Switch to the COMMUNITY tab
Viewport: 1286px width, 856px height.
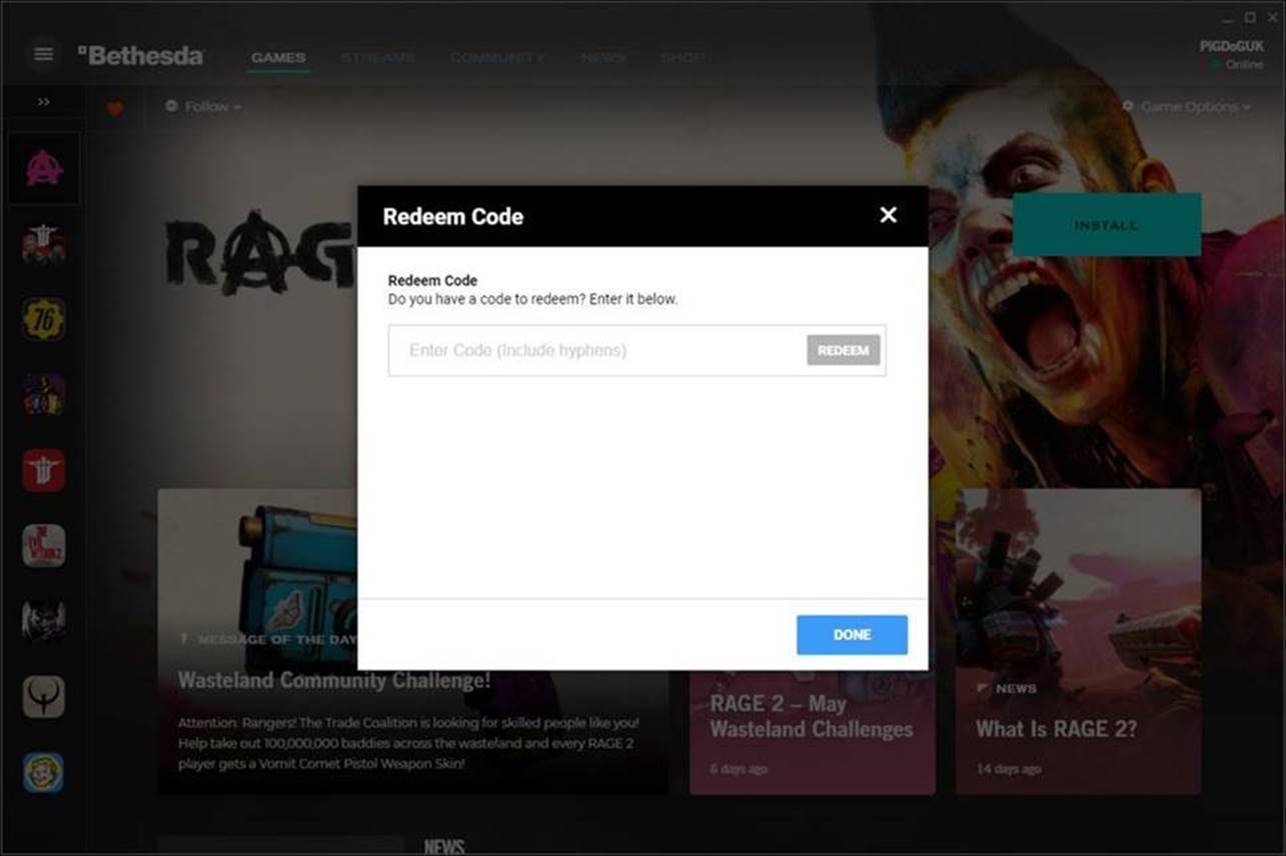497,58
